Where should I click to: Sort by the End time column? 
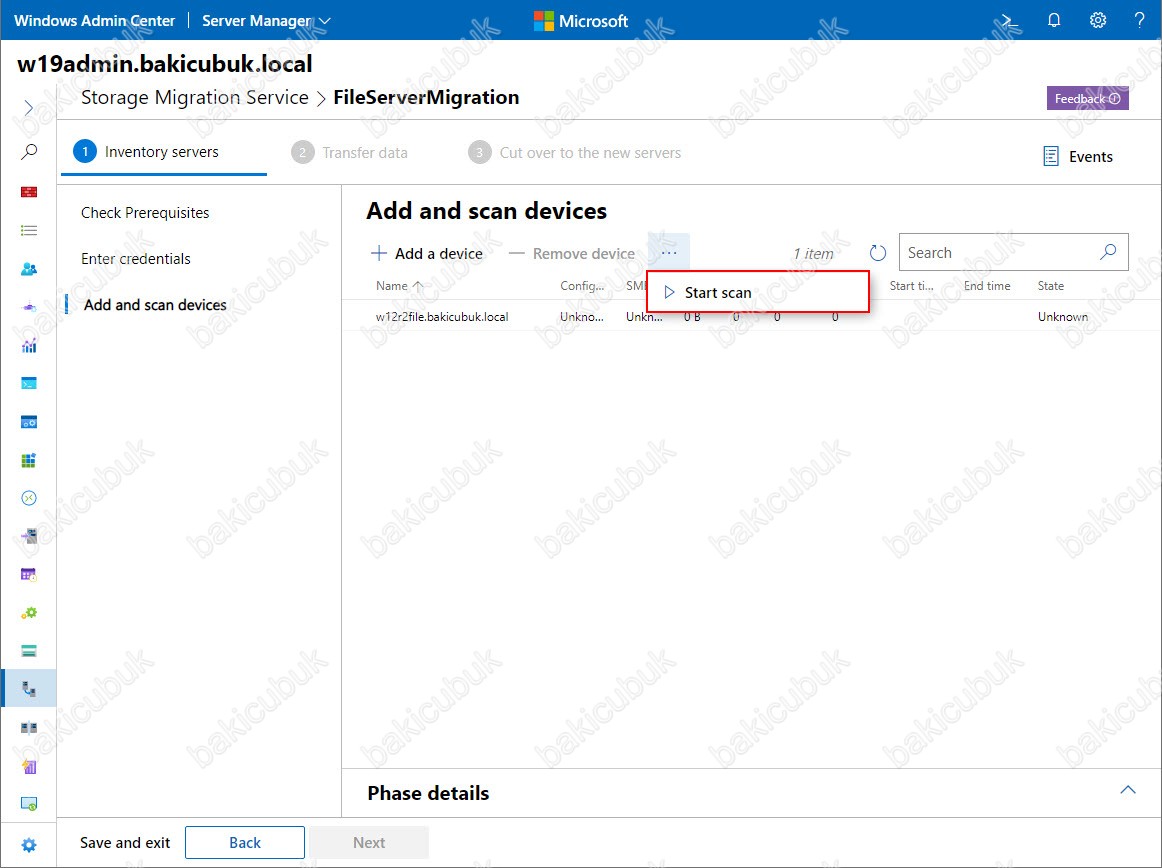click(986, 285)
